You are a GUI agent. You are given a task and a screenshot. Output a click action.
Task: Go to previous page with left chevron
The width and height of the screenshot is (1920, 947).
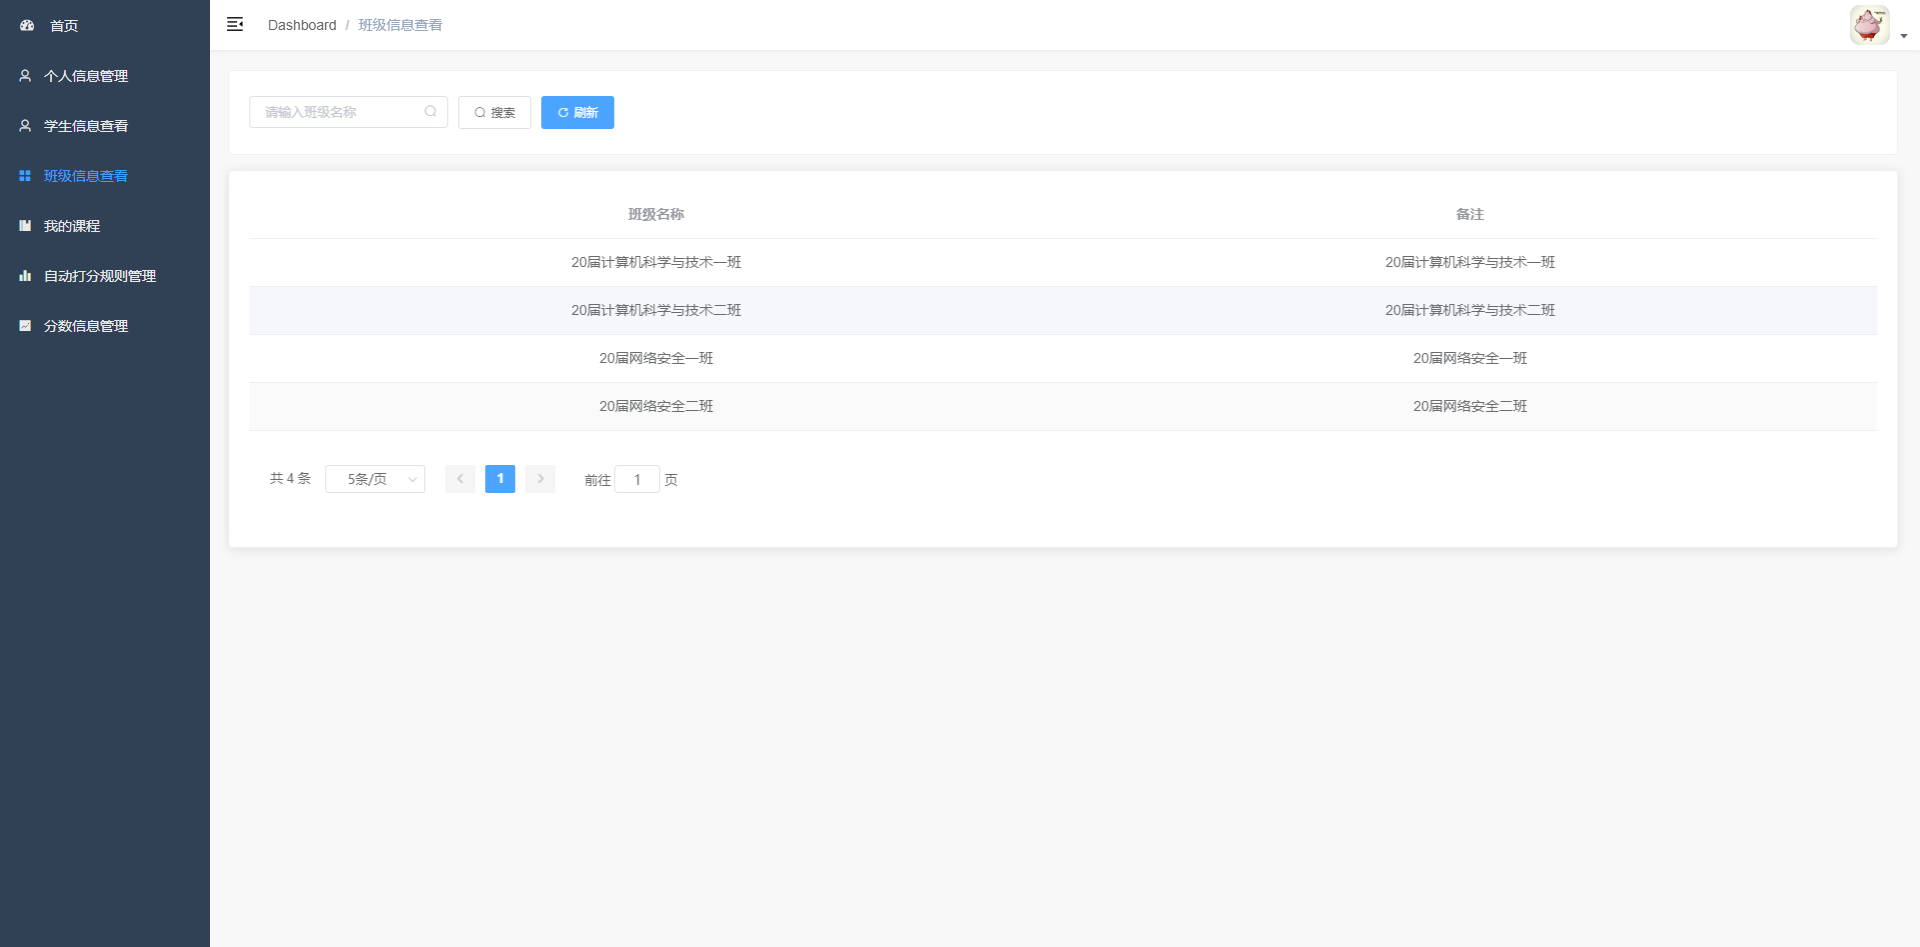[x=460, y=479]
